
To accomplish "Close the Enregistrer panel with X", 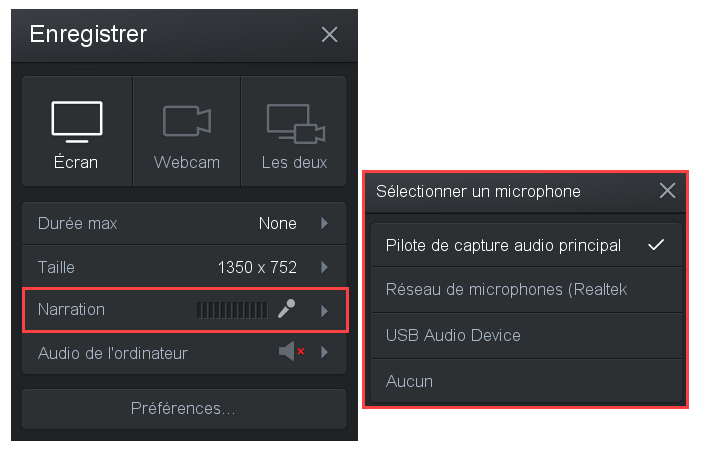I will coord(329,34).
